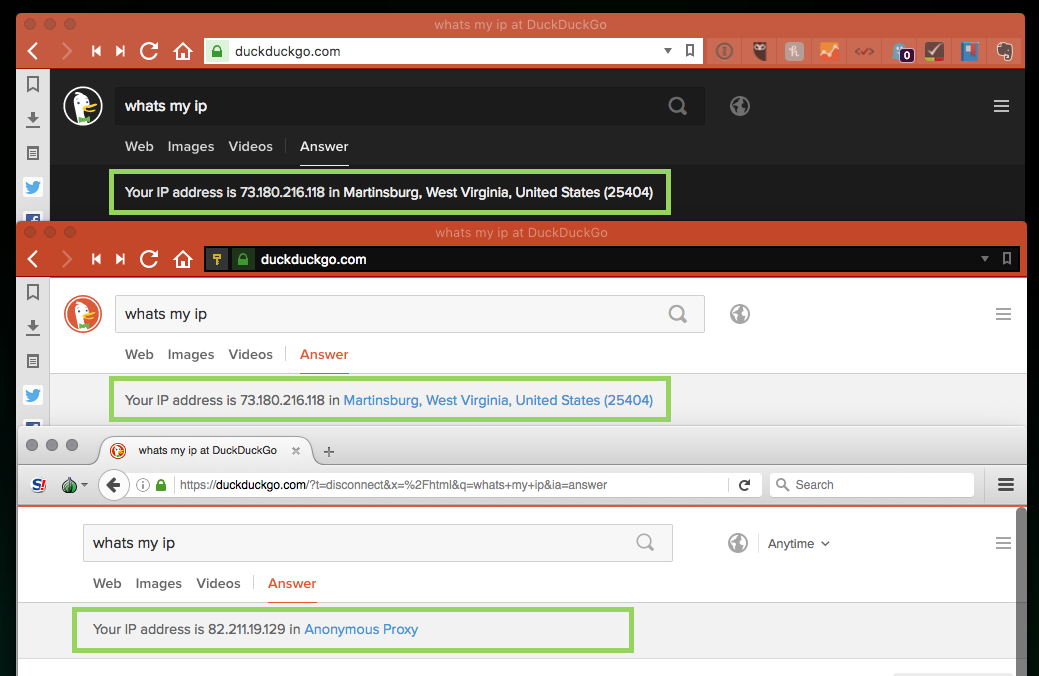
Task: Close the 'whats my ip at DuckDuckGo' Firefox tab
Action: (x=296, y=451)
